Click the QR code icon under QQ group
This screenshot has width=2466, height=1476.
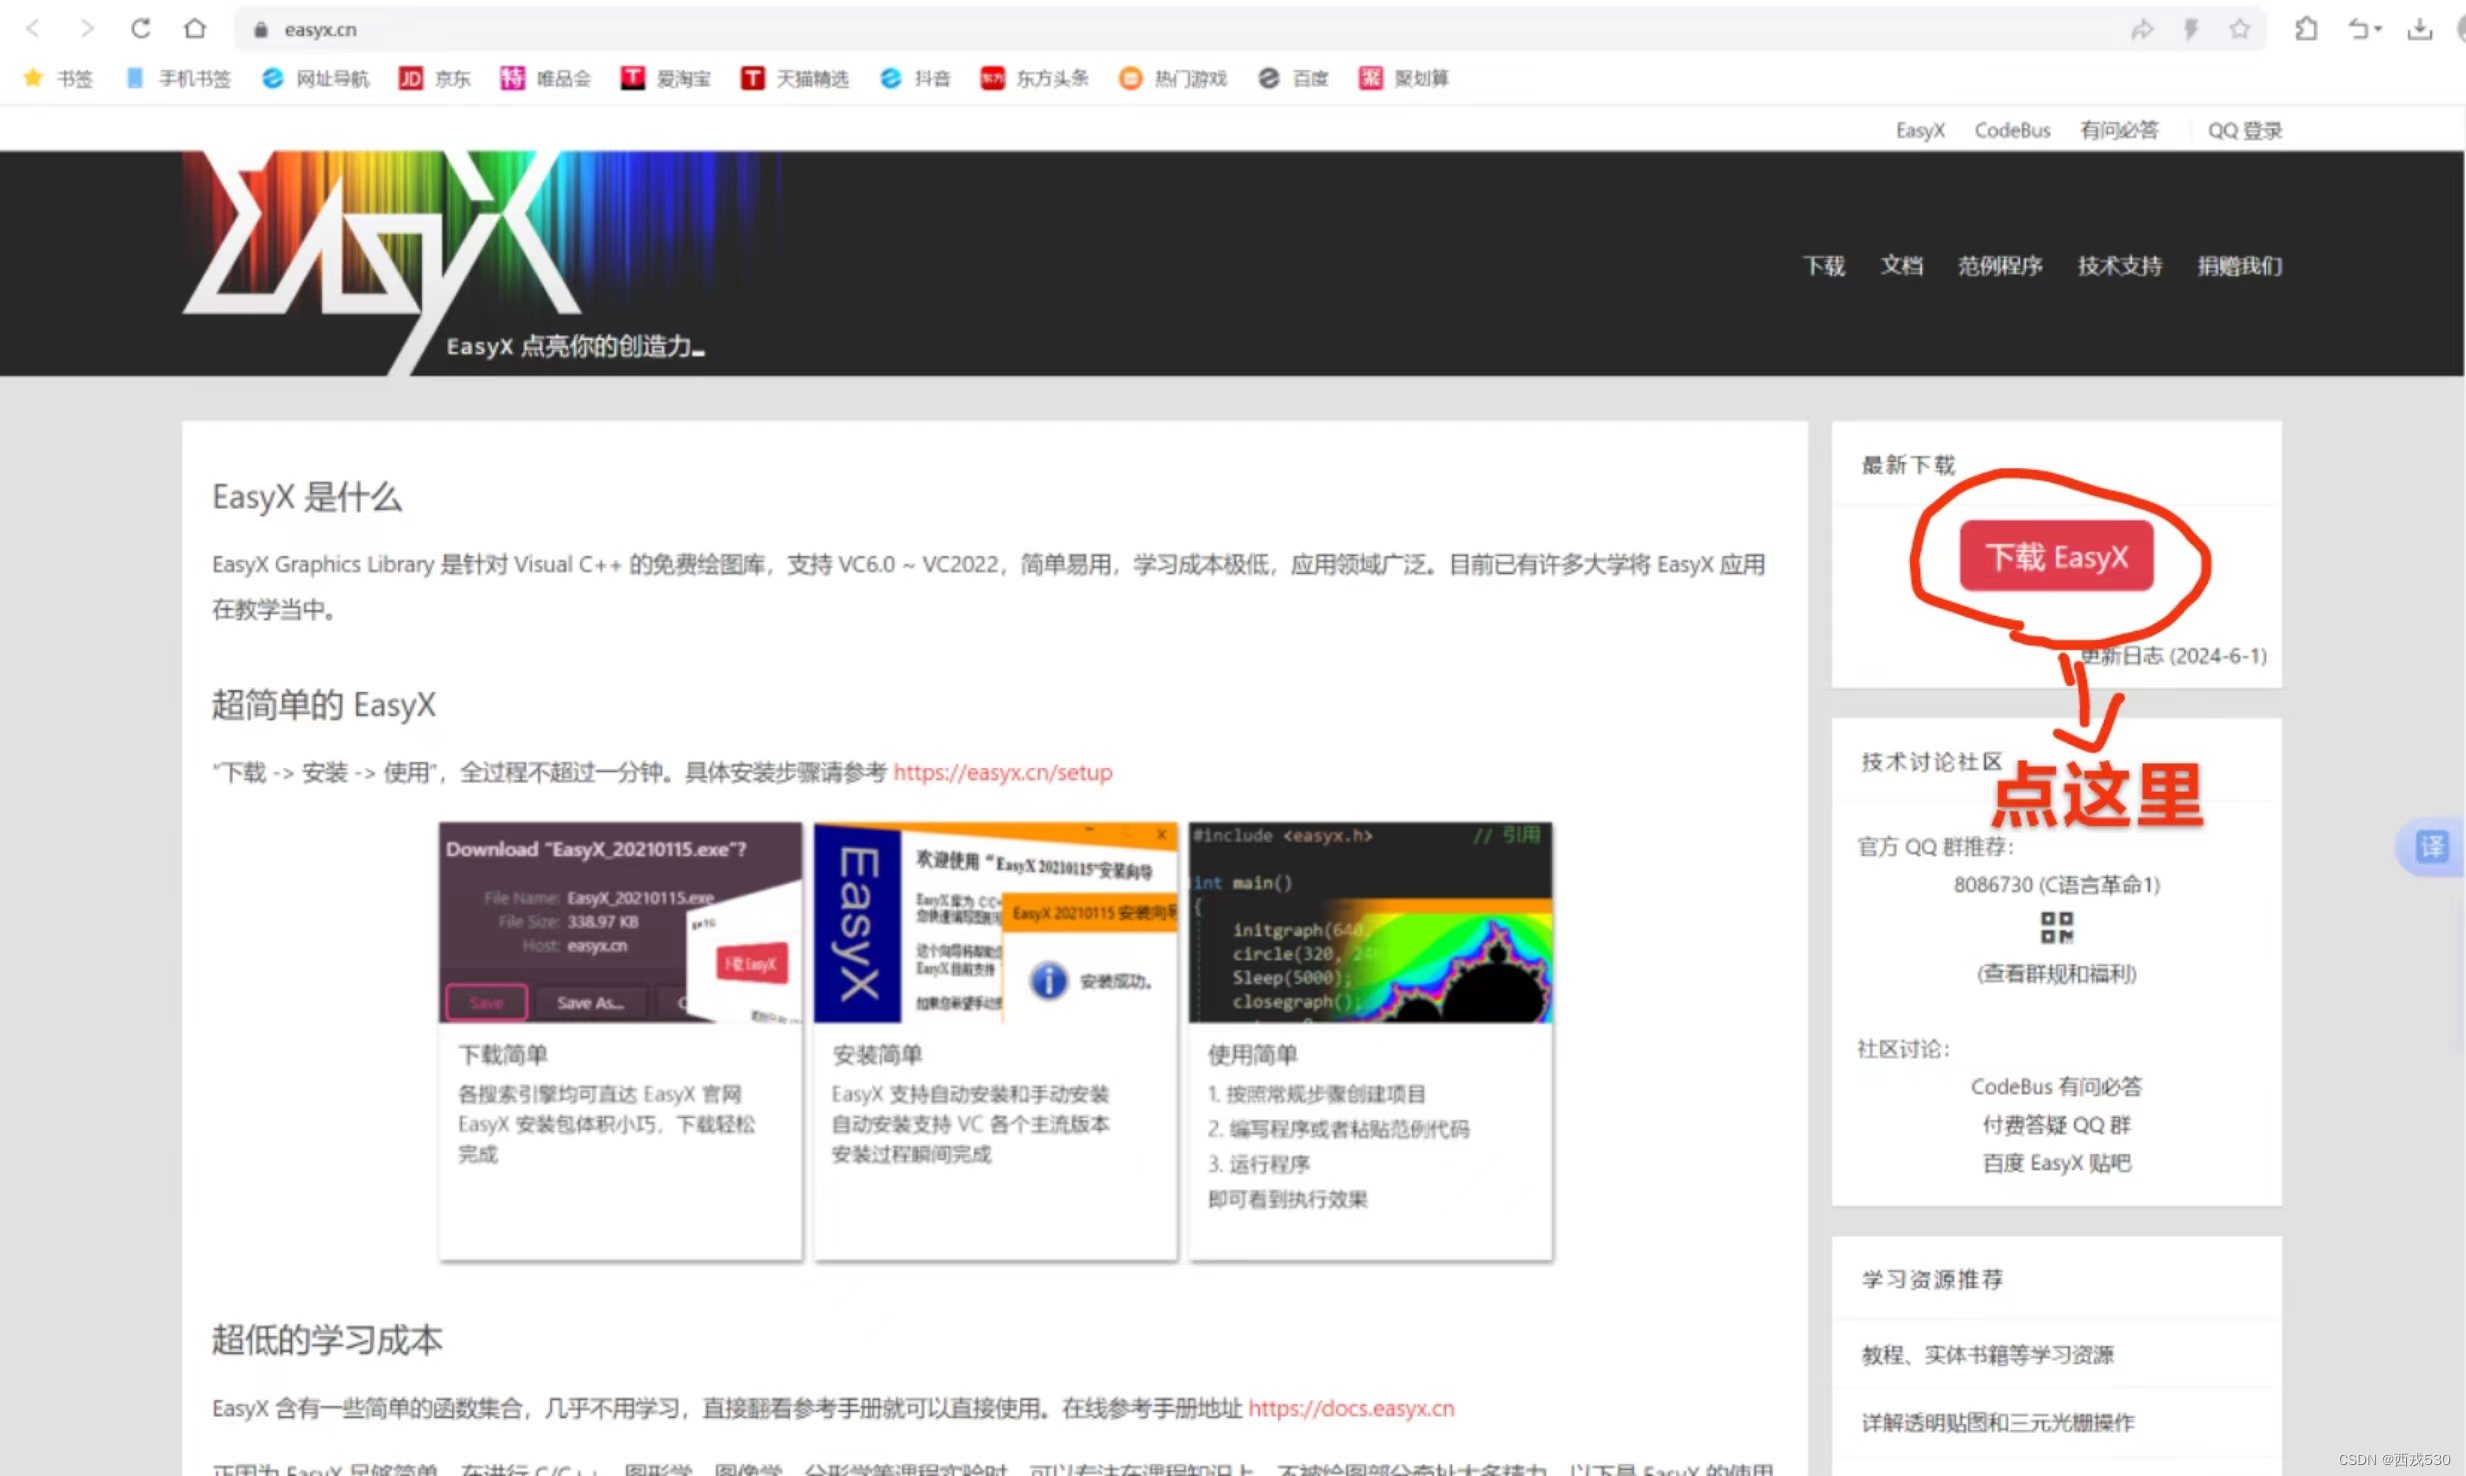click(2056, 927)
